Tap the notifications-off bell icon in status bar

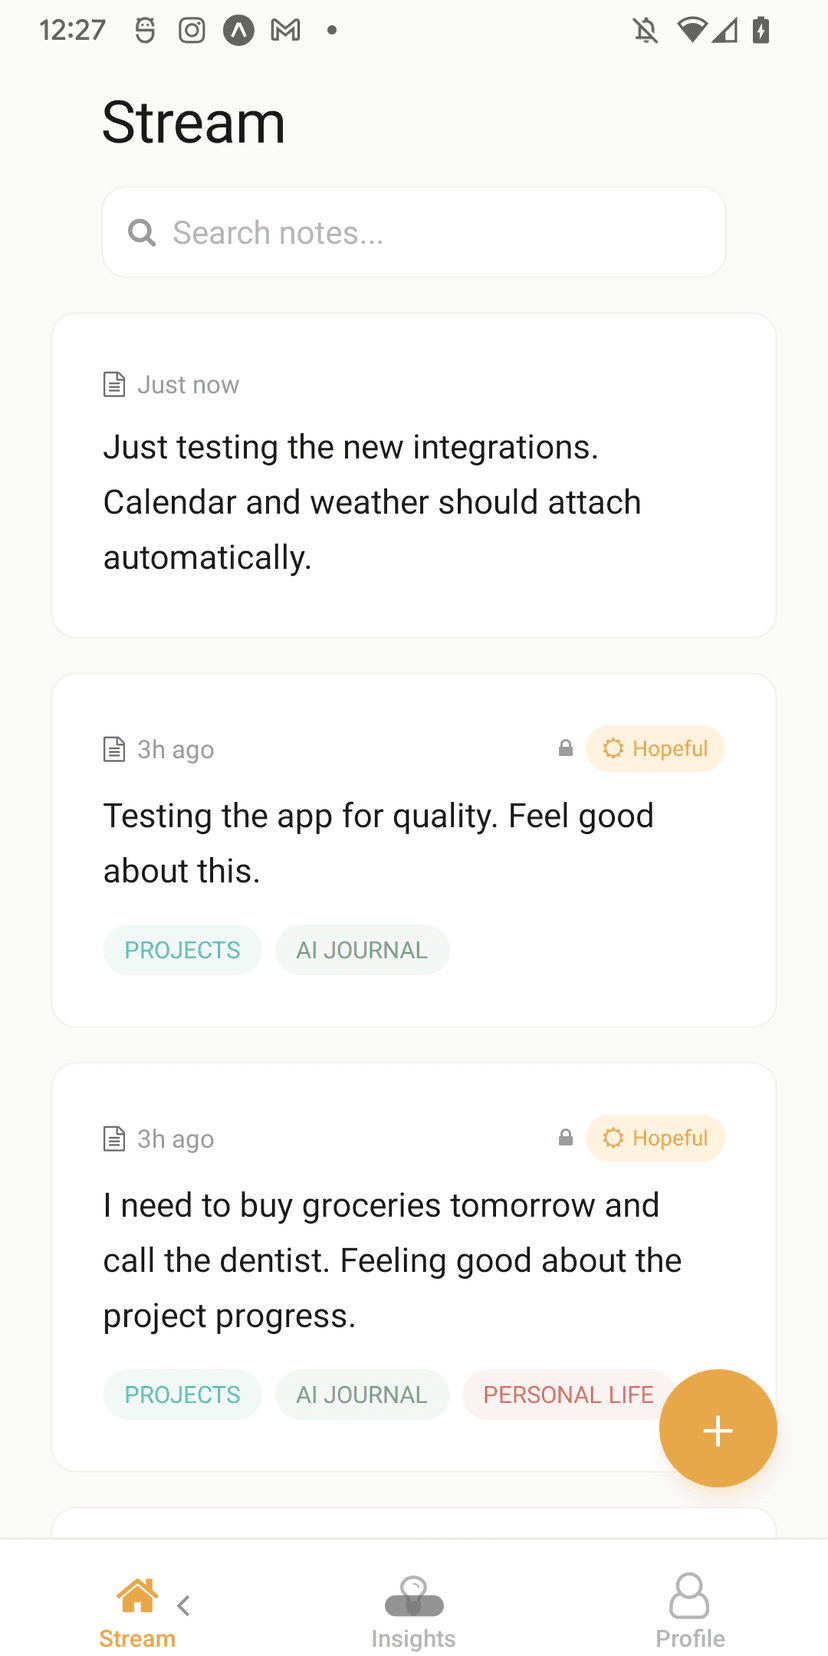click(644, 30)
